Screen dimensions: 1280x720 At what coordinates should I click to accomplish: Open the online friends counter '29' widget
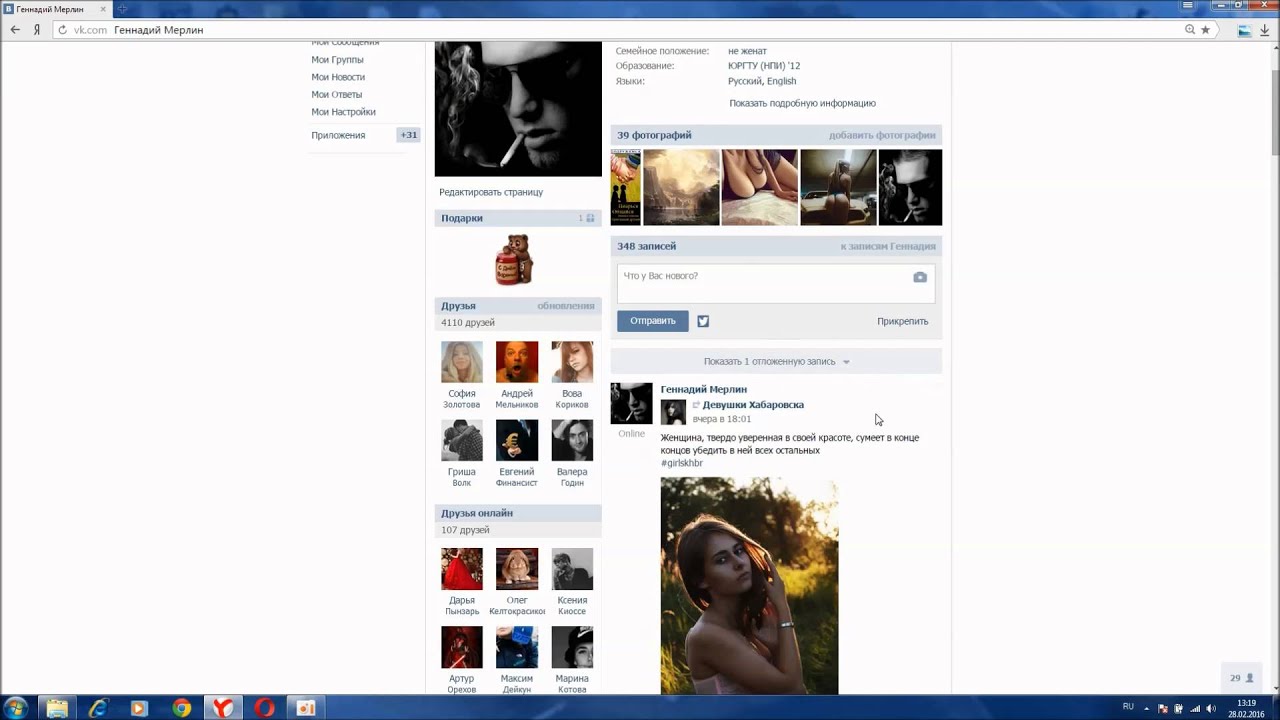(1241, 678)
